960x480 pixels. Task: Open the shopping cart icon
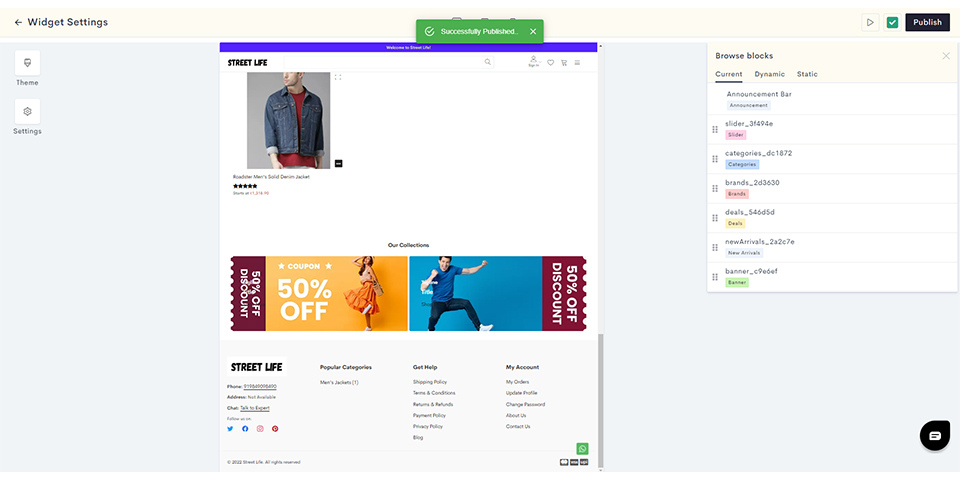click(564, 62)
